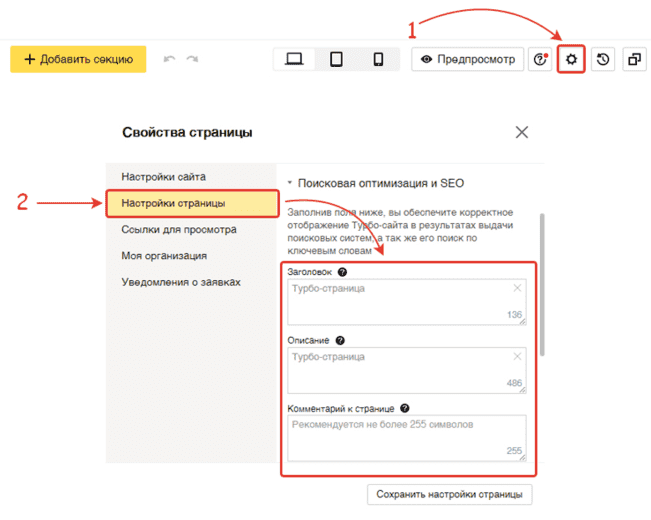Click the Заголовок field resize handle

(x=523, y=321)
